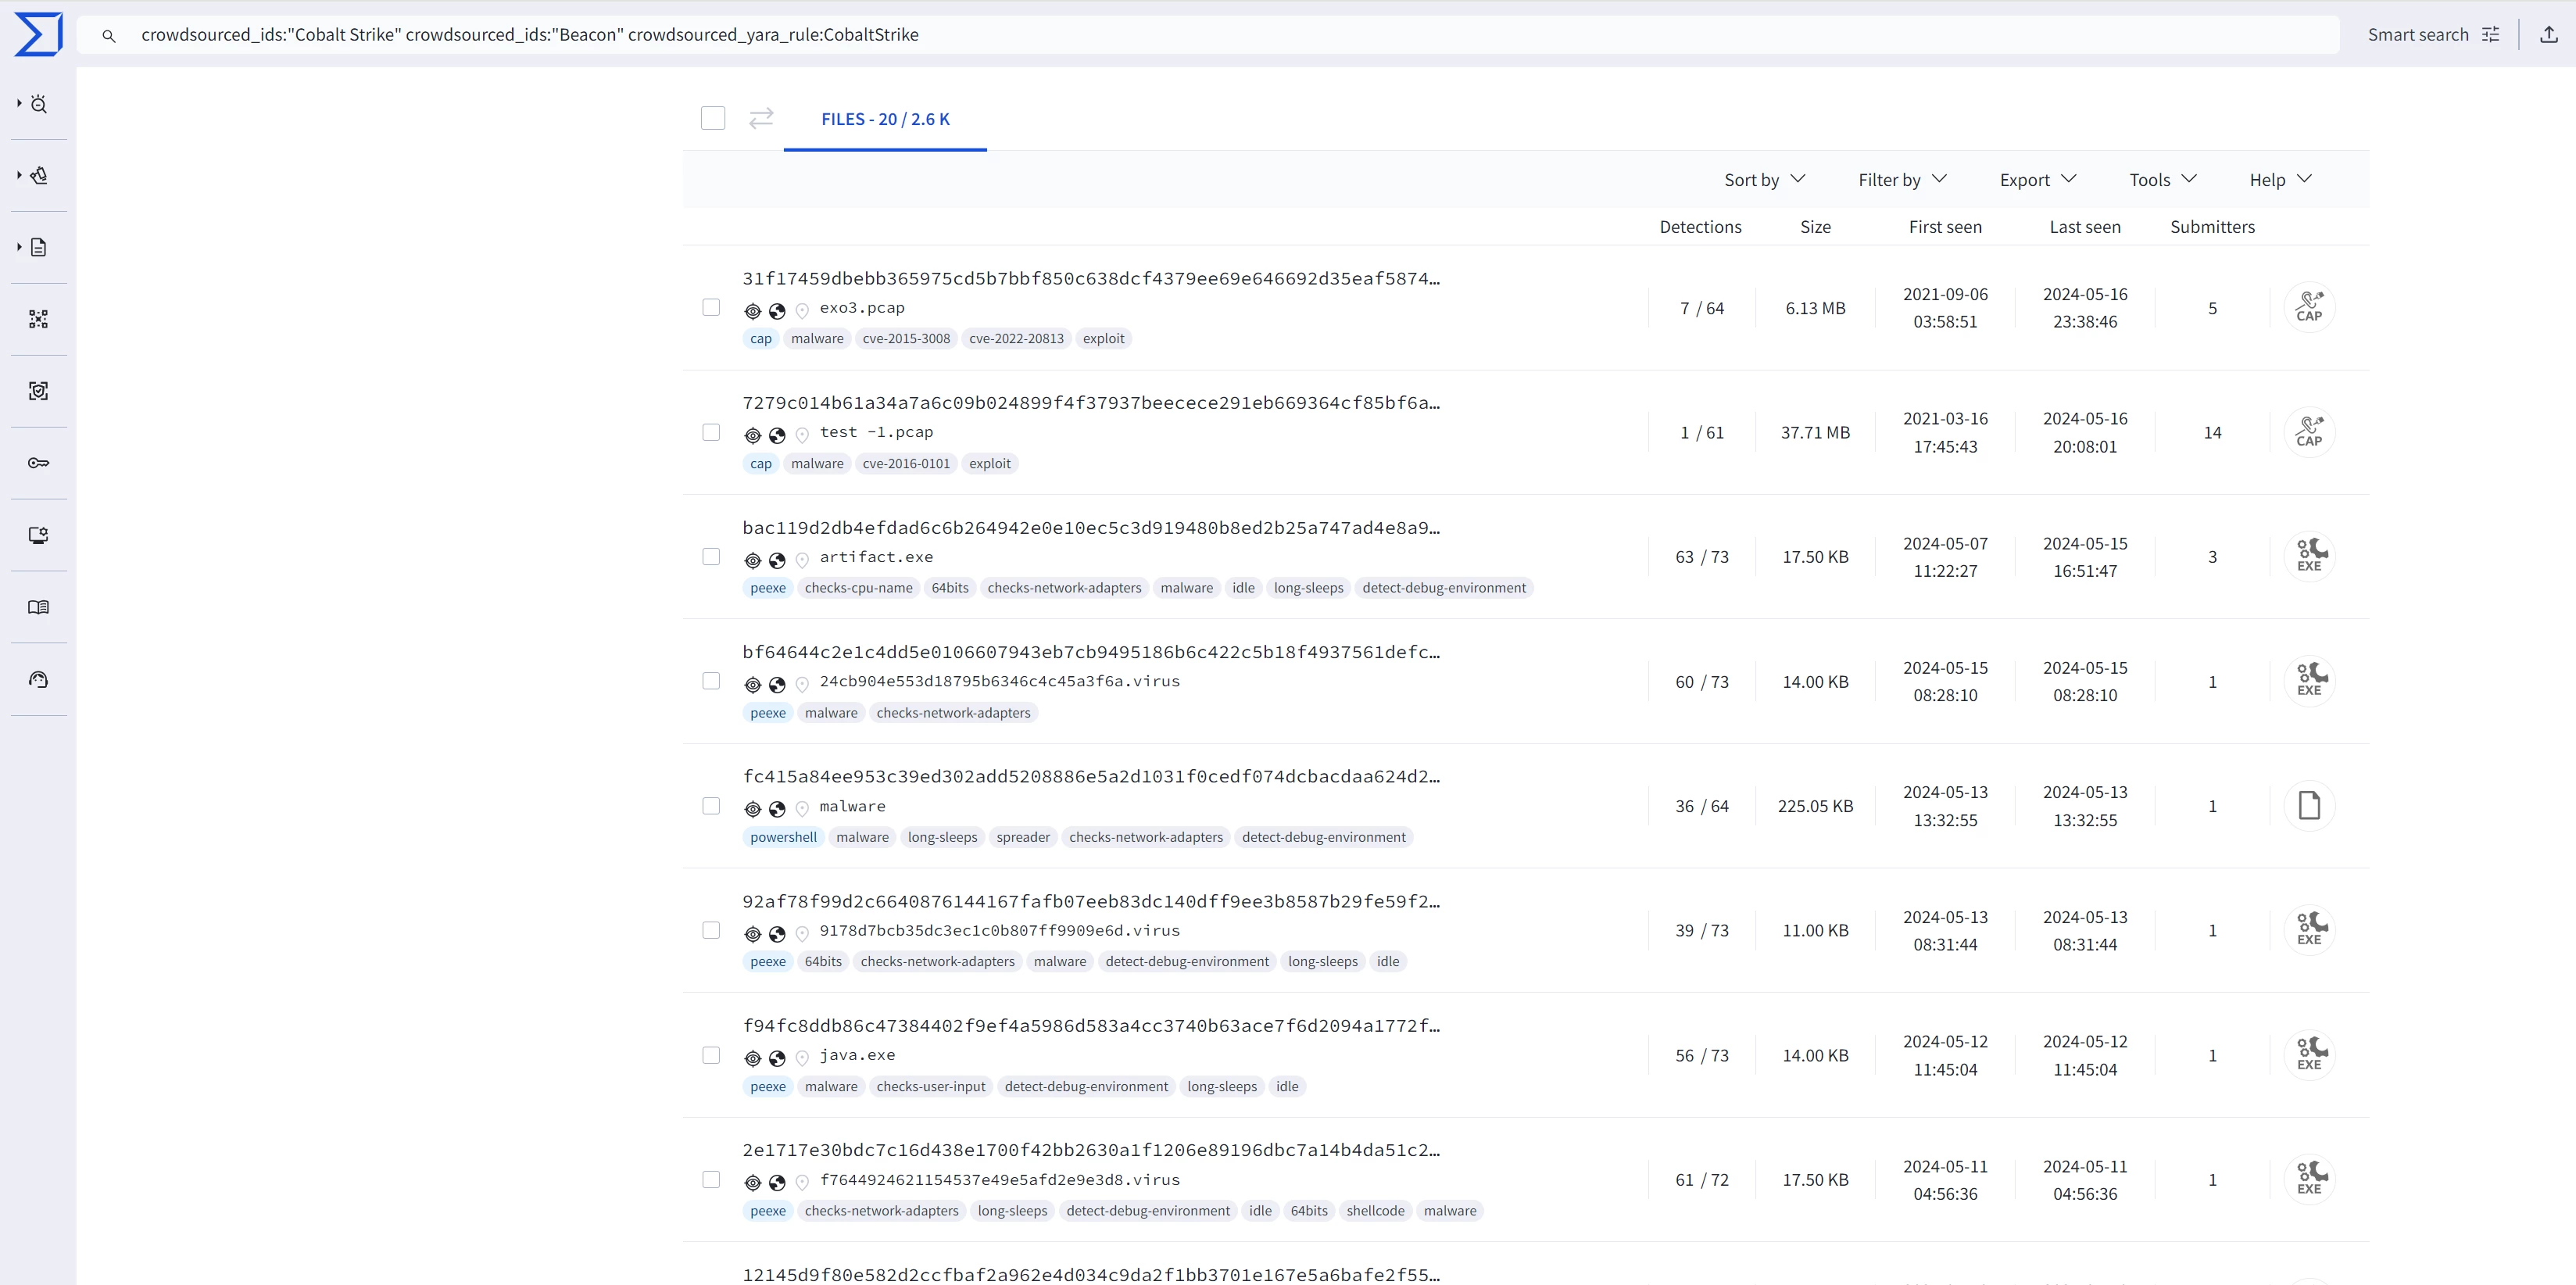Open sidebar search-with-clock hunting icon
The image size is (2576, 1285).
pyautogui.click(x=39, y=104)
